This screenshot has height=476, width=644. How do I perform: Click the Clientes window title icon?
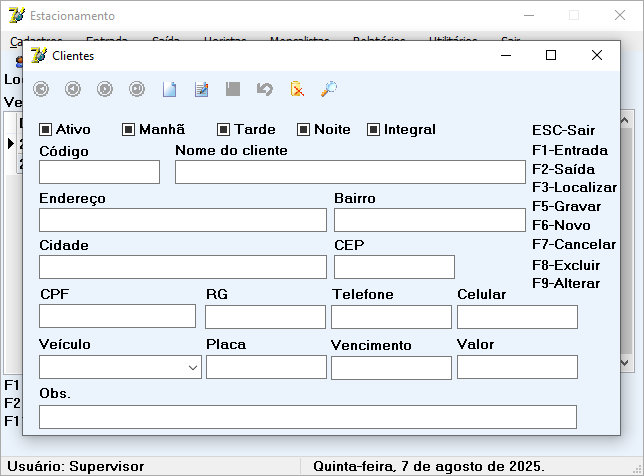click(39, 55)
